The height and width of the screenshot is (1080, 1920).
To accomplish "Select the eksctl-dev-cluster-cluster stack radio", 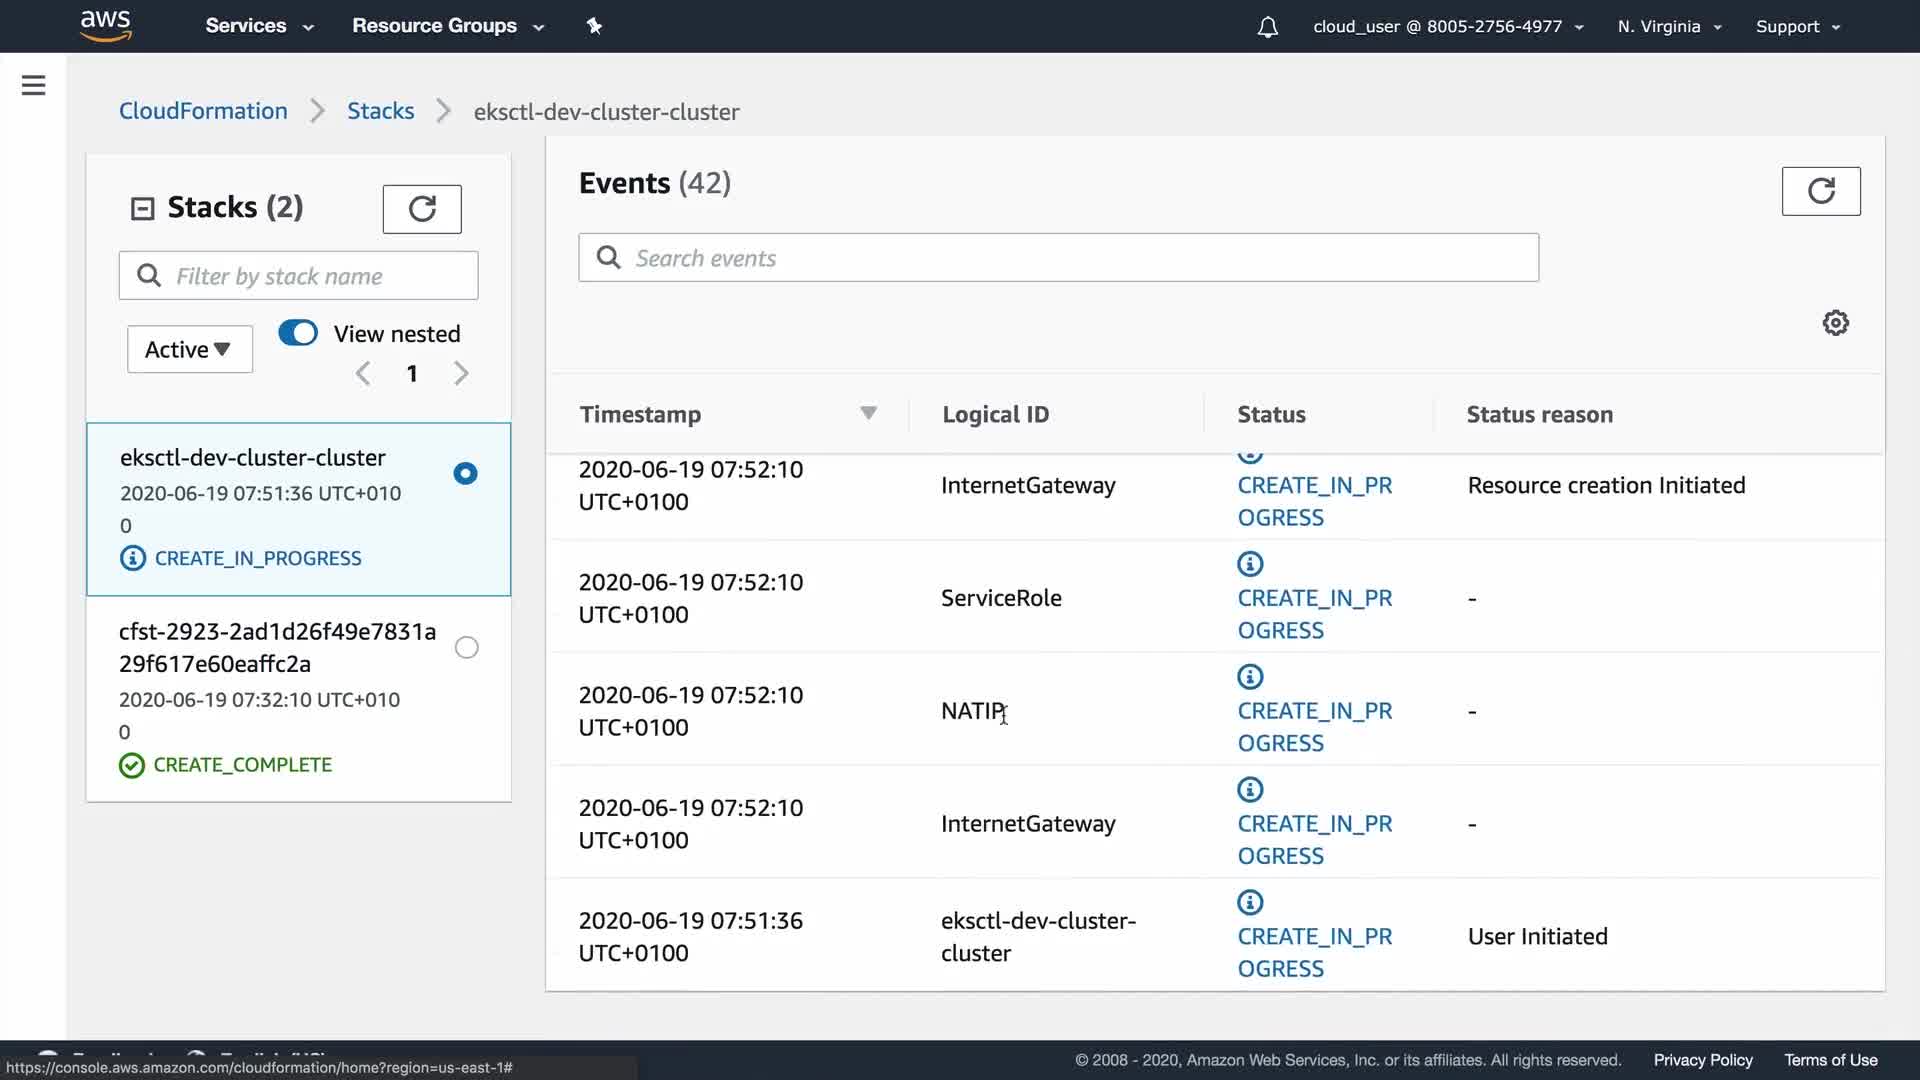I will coord(465,474).
